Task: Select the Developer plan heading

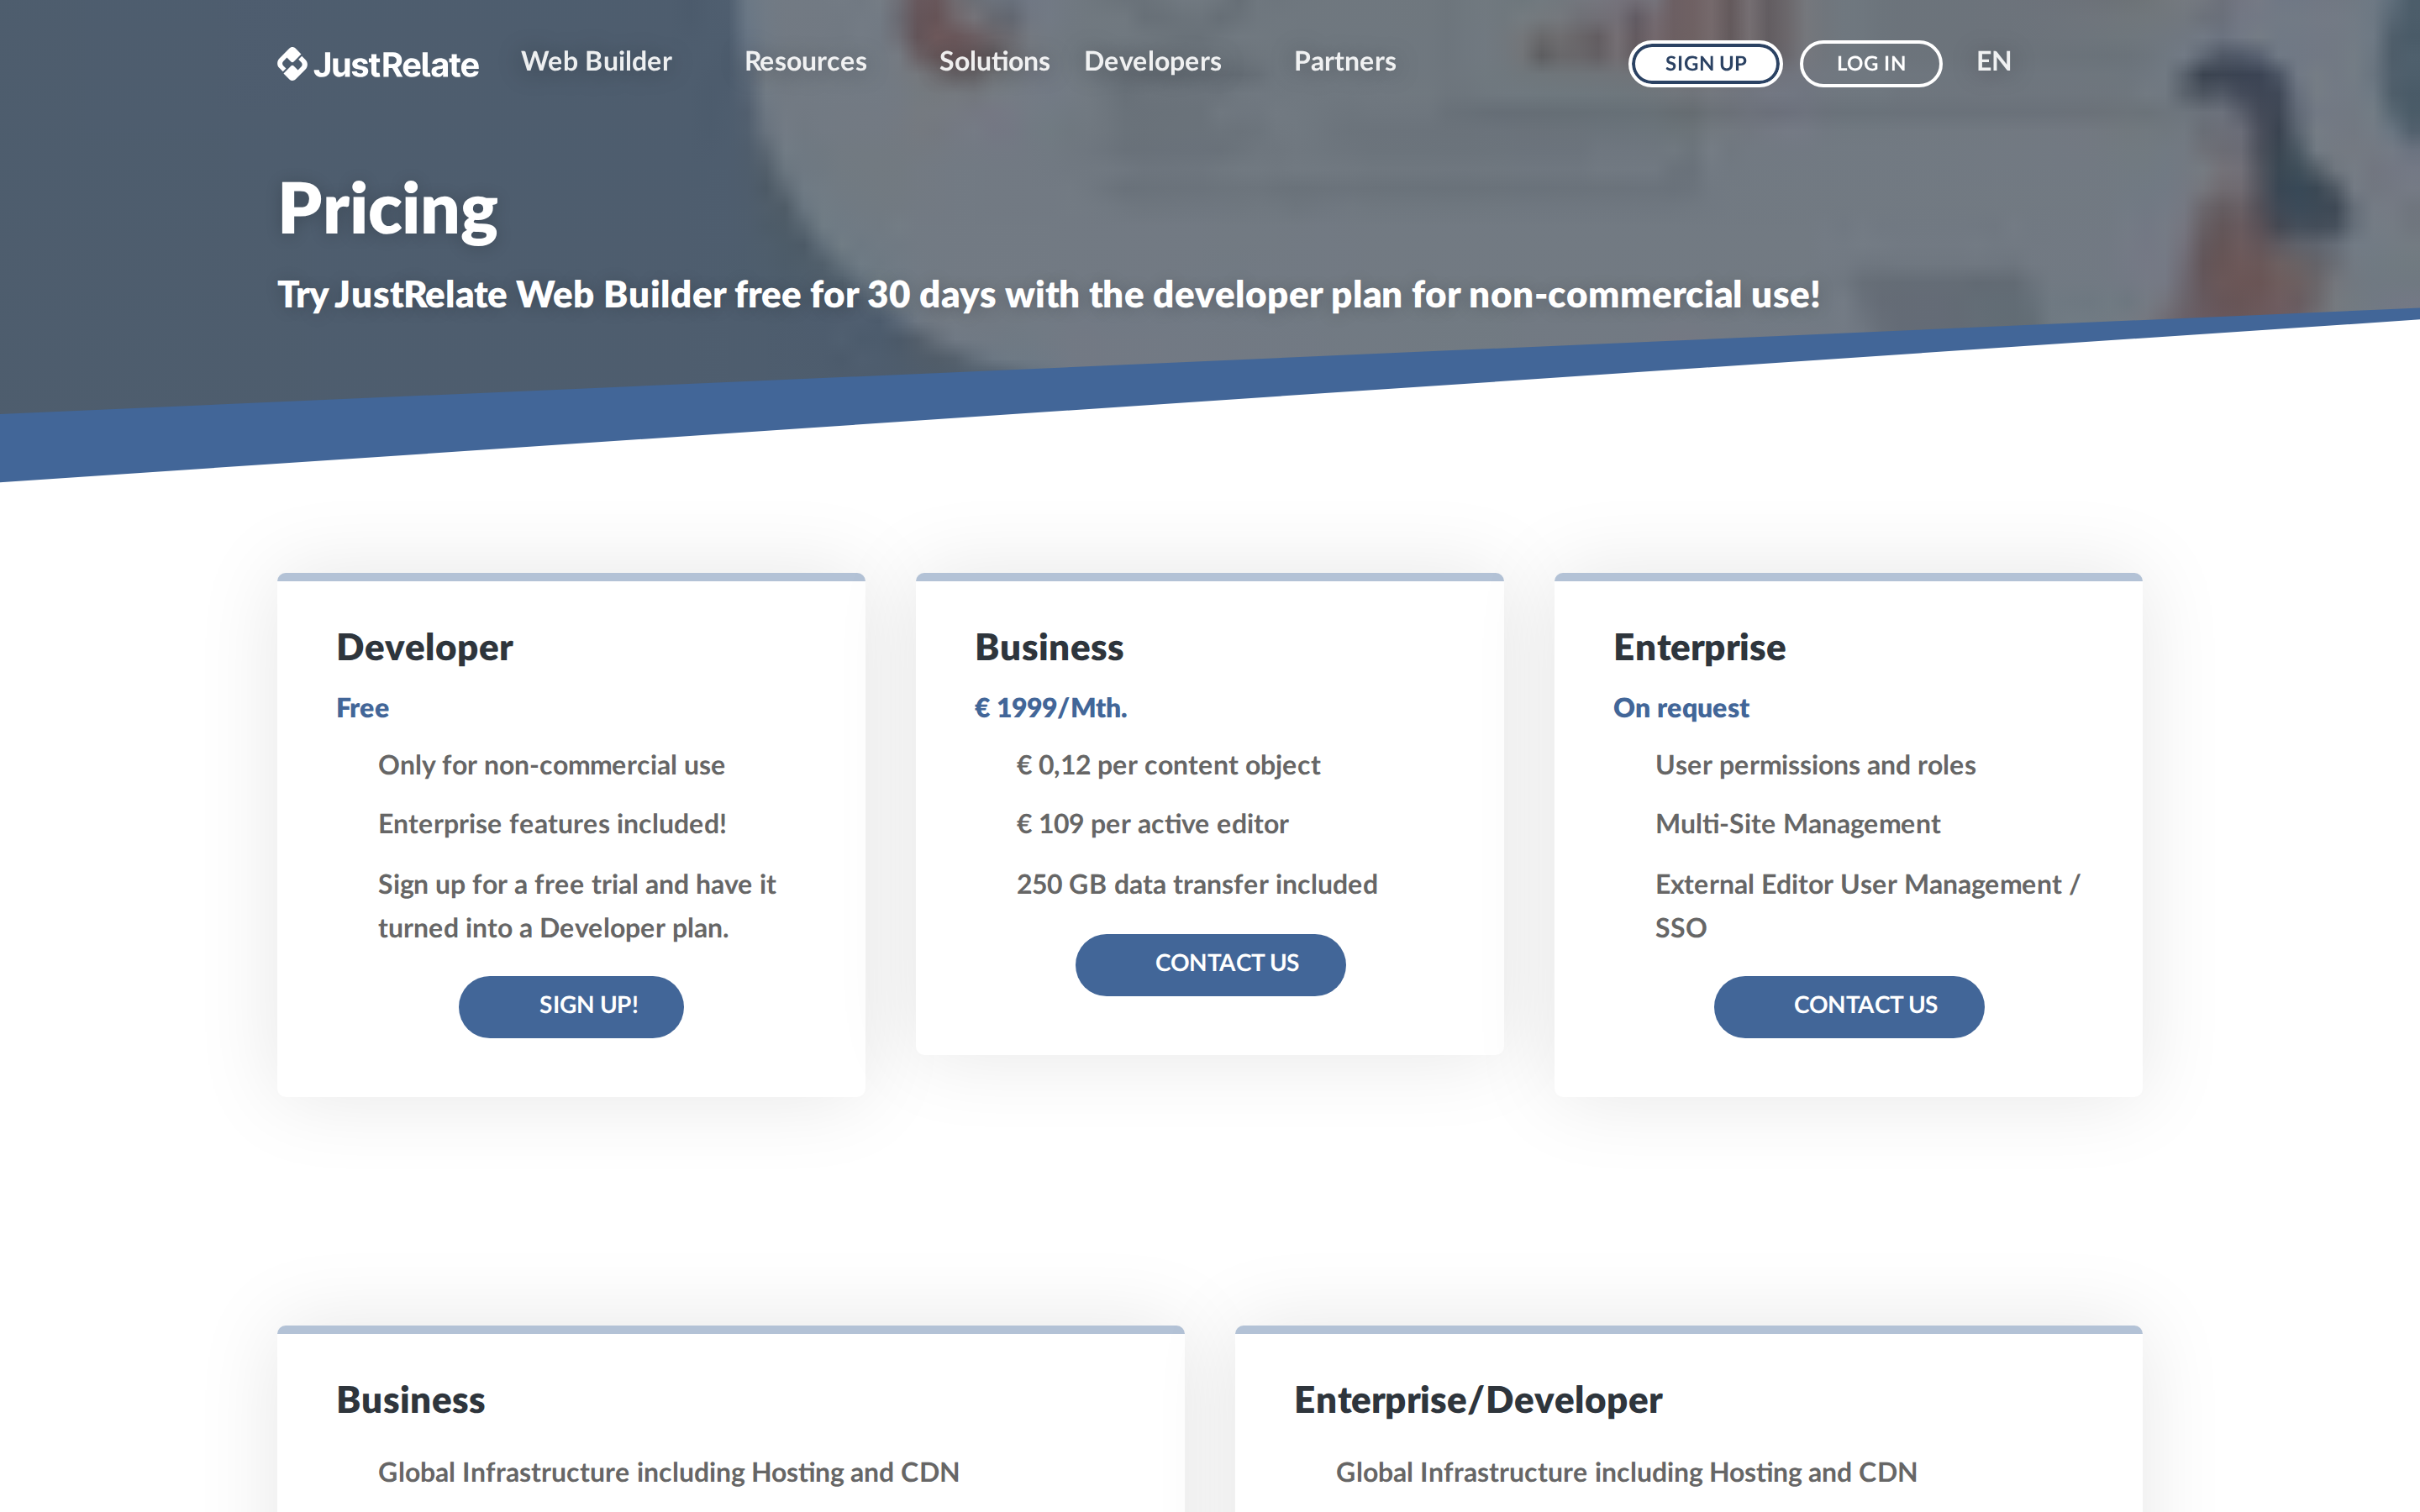Action: (x=424, y=647)
